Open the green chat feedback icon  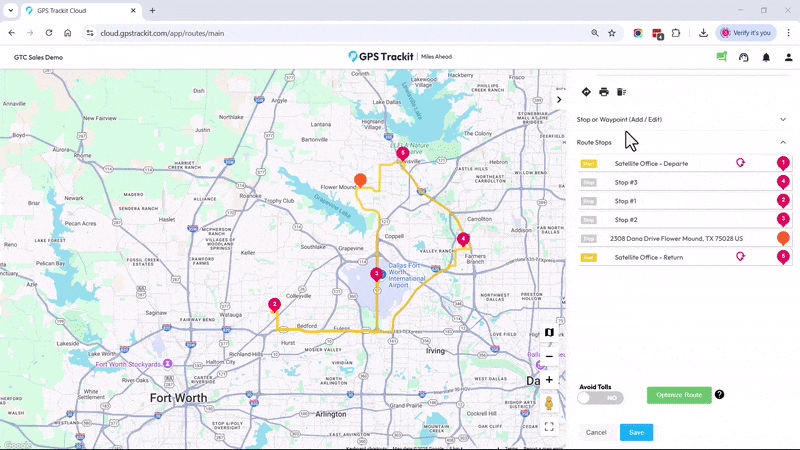(721, 57)
